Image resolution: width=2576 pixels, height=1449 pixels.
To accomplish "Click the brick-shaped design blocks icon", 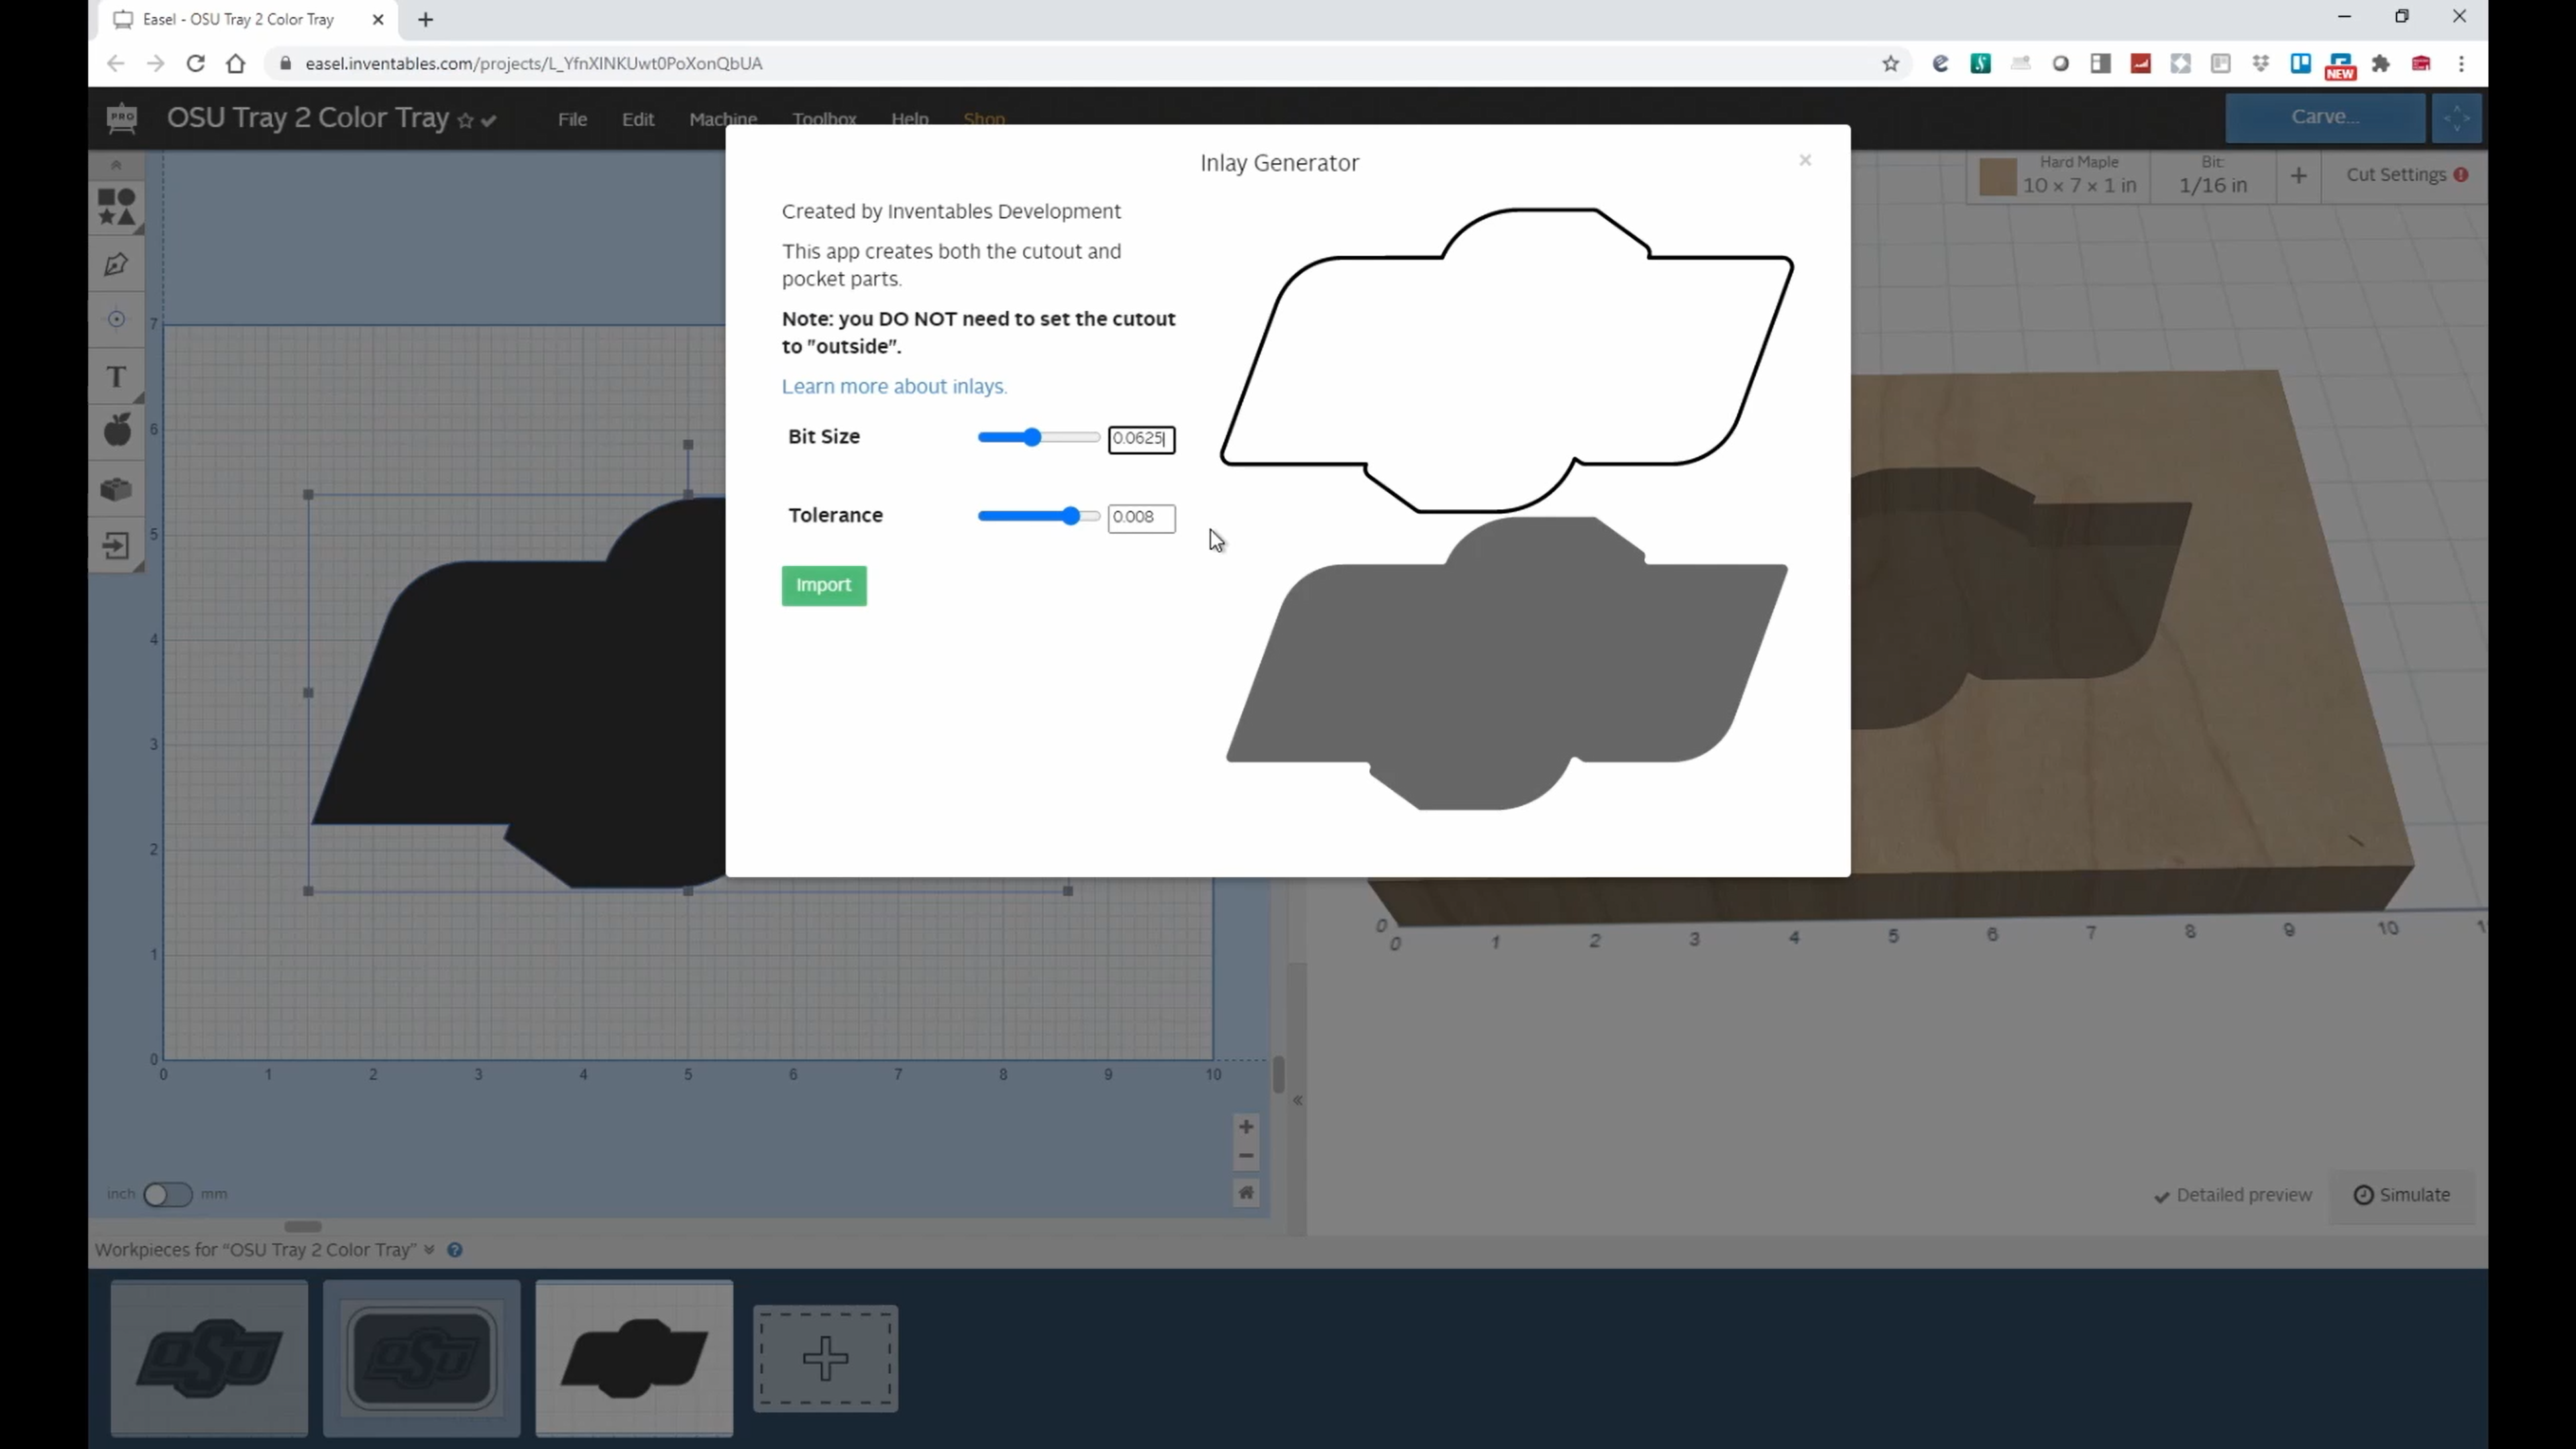I will pyautogui.click(x=116, y=489).
